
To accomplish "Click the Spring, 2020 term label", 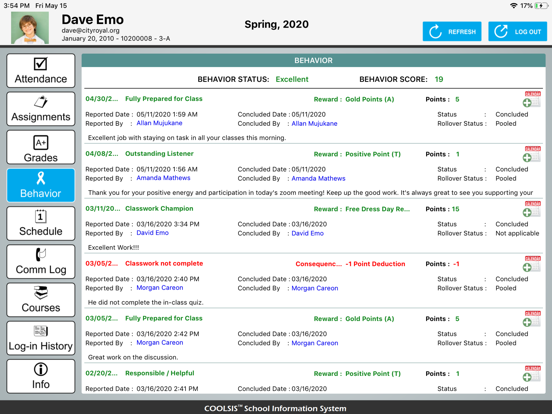I will (276, 24).
